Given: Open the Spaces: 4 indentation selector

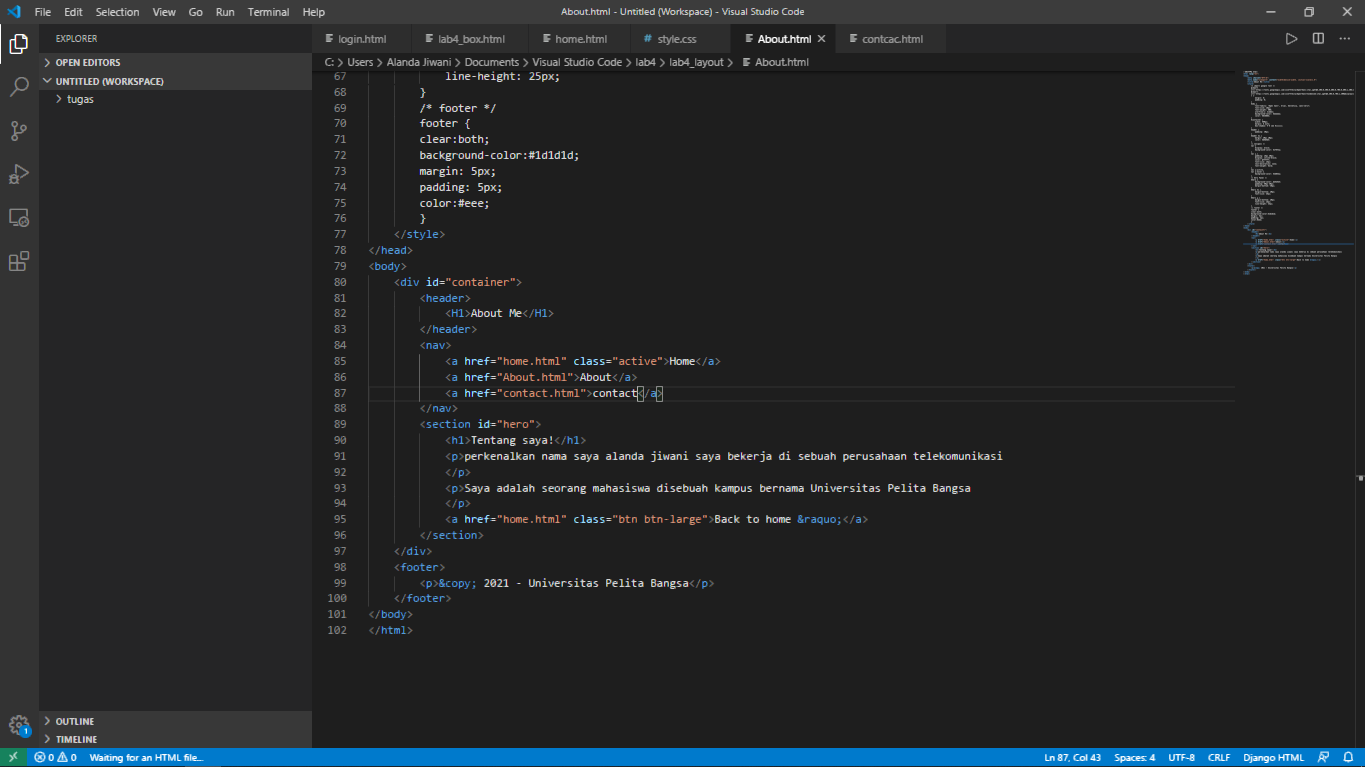Looking at the screenshot, I should click(x=1135, y=757).
